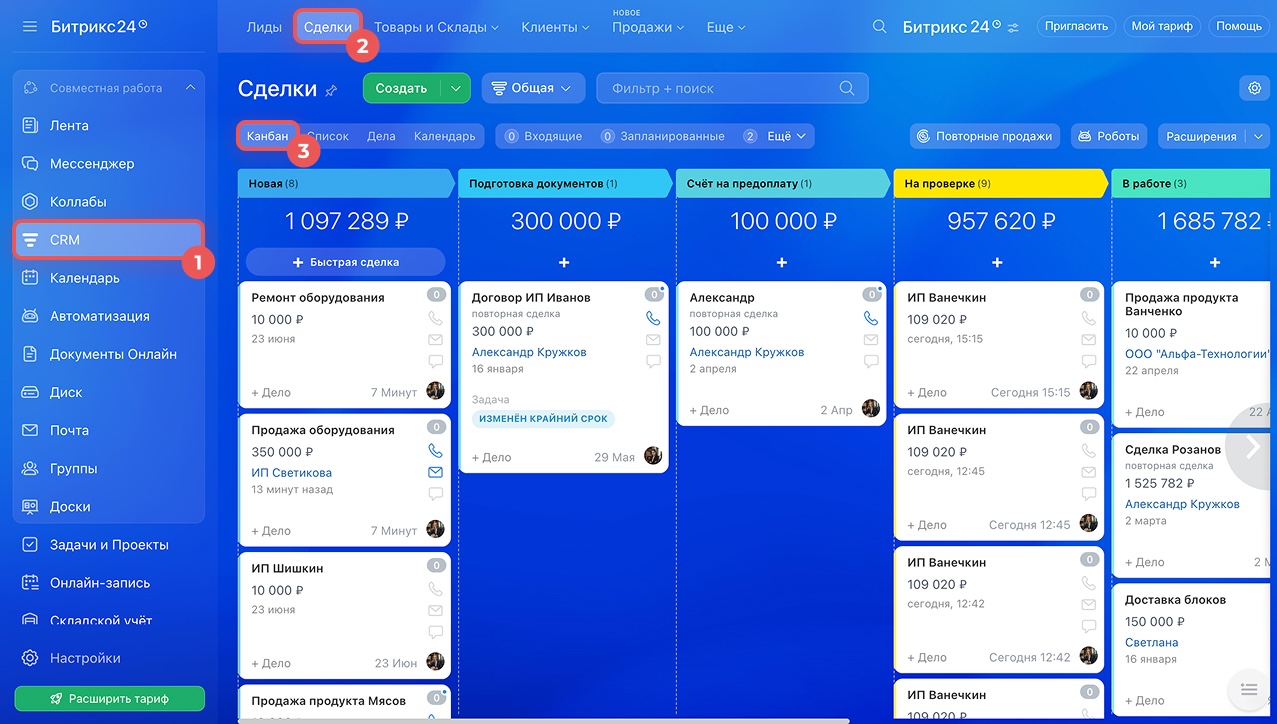Go to Группы in the sidebar

pos(74,468)
